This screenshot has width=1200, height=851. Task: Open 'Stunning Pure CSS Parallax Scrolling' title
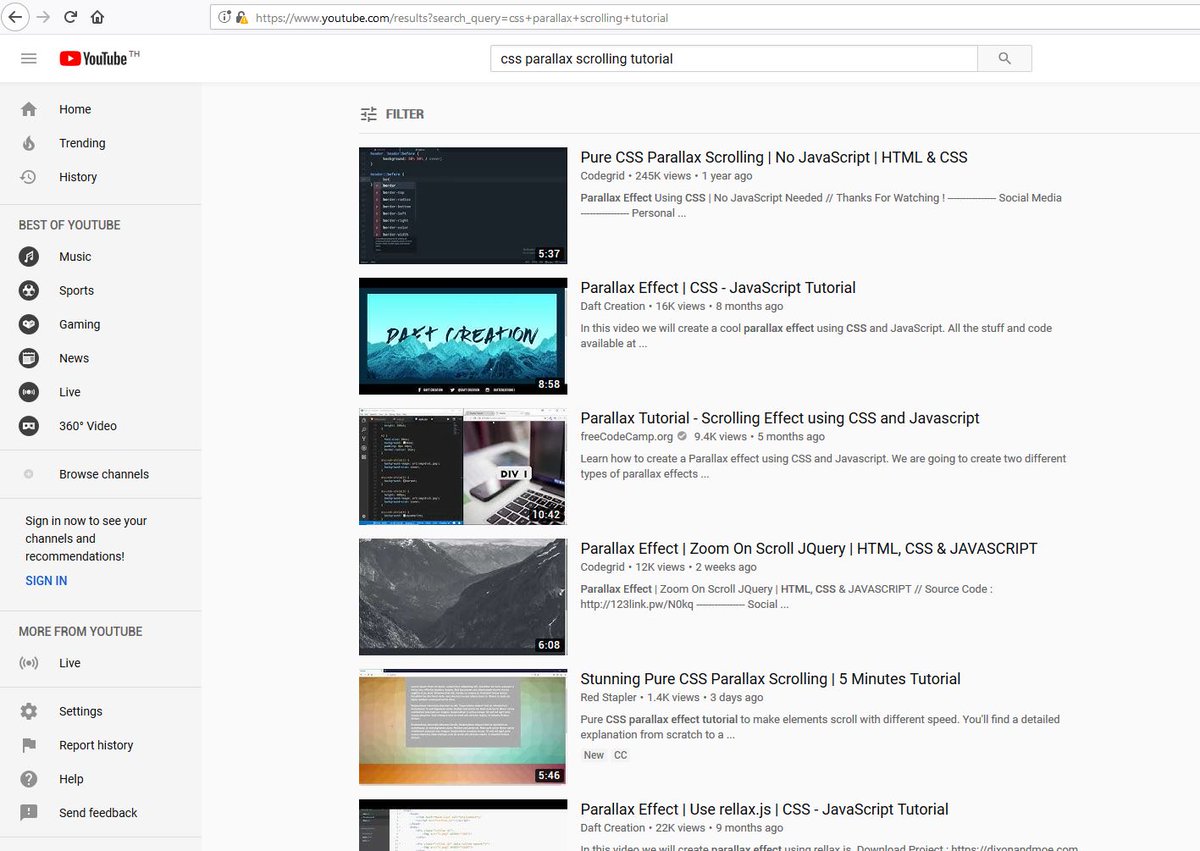[x=770, y=679]
